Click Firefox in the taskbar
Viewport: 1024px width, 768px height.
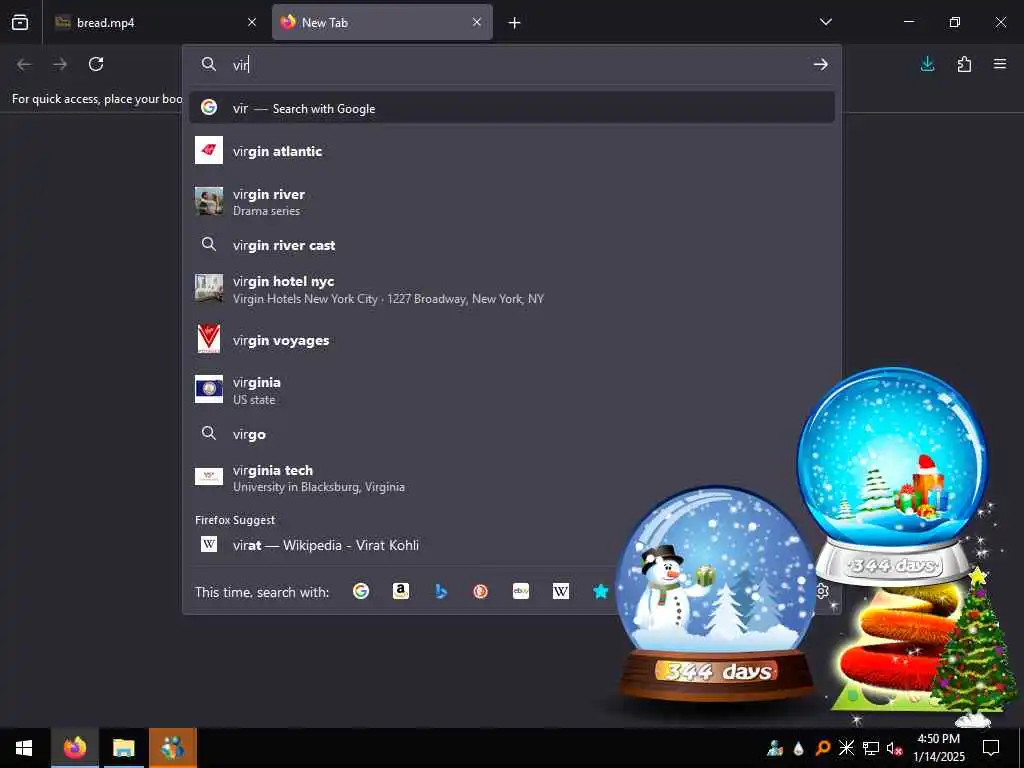[x=74, y=748]
